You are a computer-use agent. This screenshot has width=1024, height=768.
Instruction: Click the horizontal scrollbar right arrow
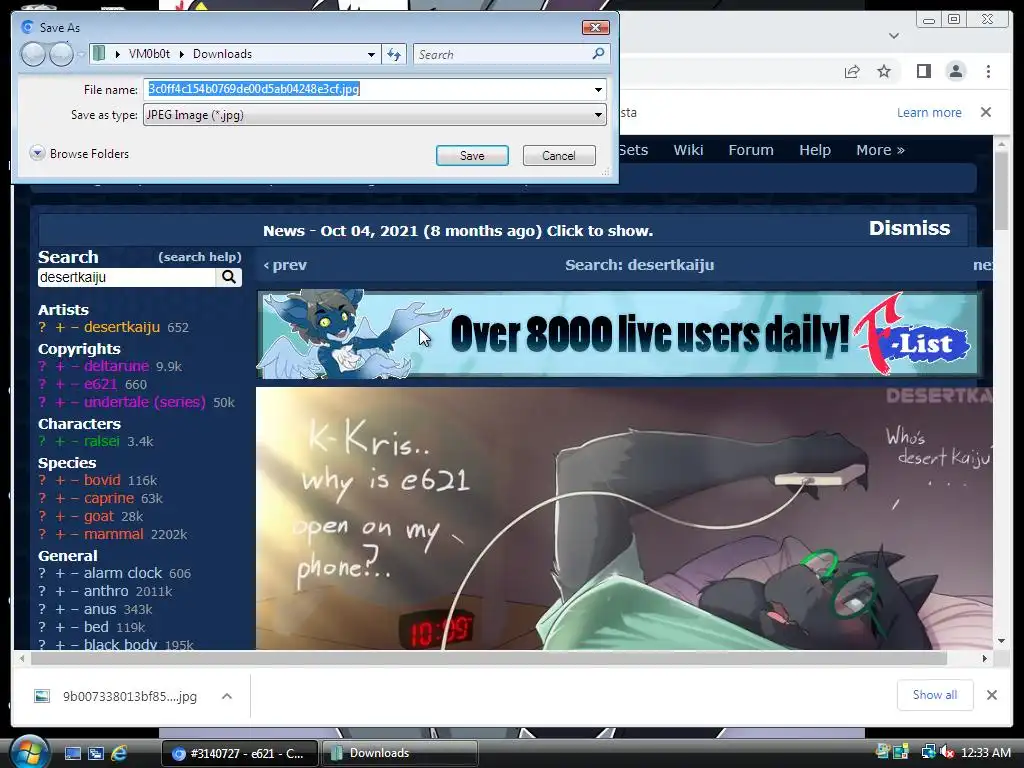[x=984, y=658]
